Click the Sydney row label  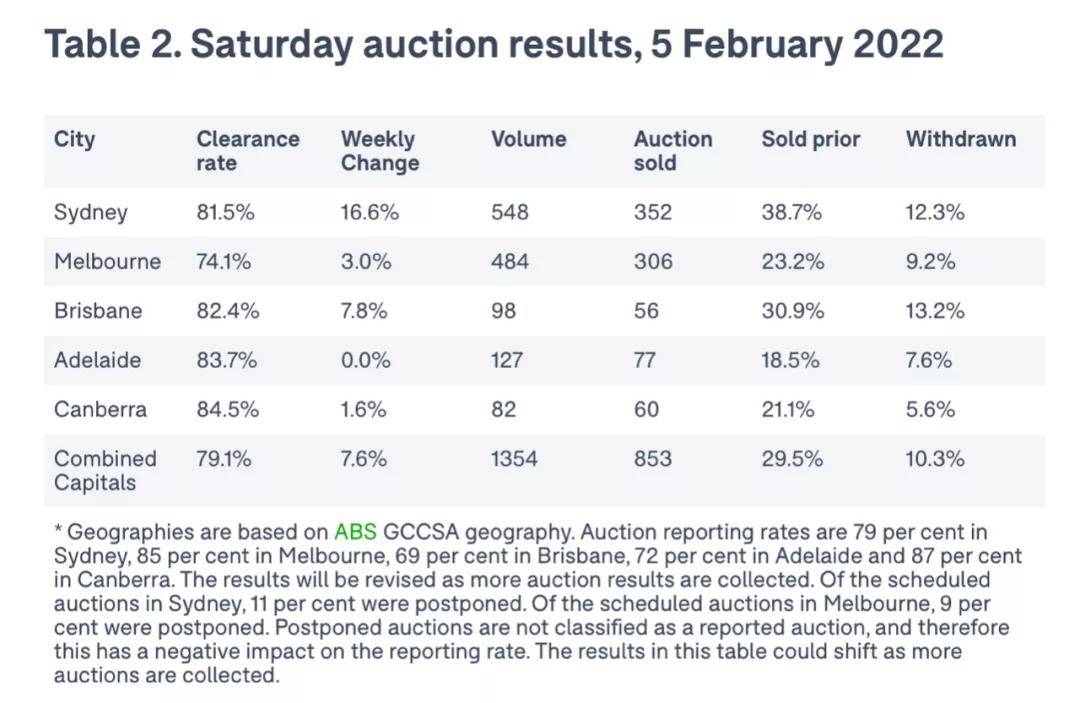91,212
